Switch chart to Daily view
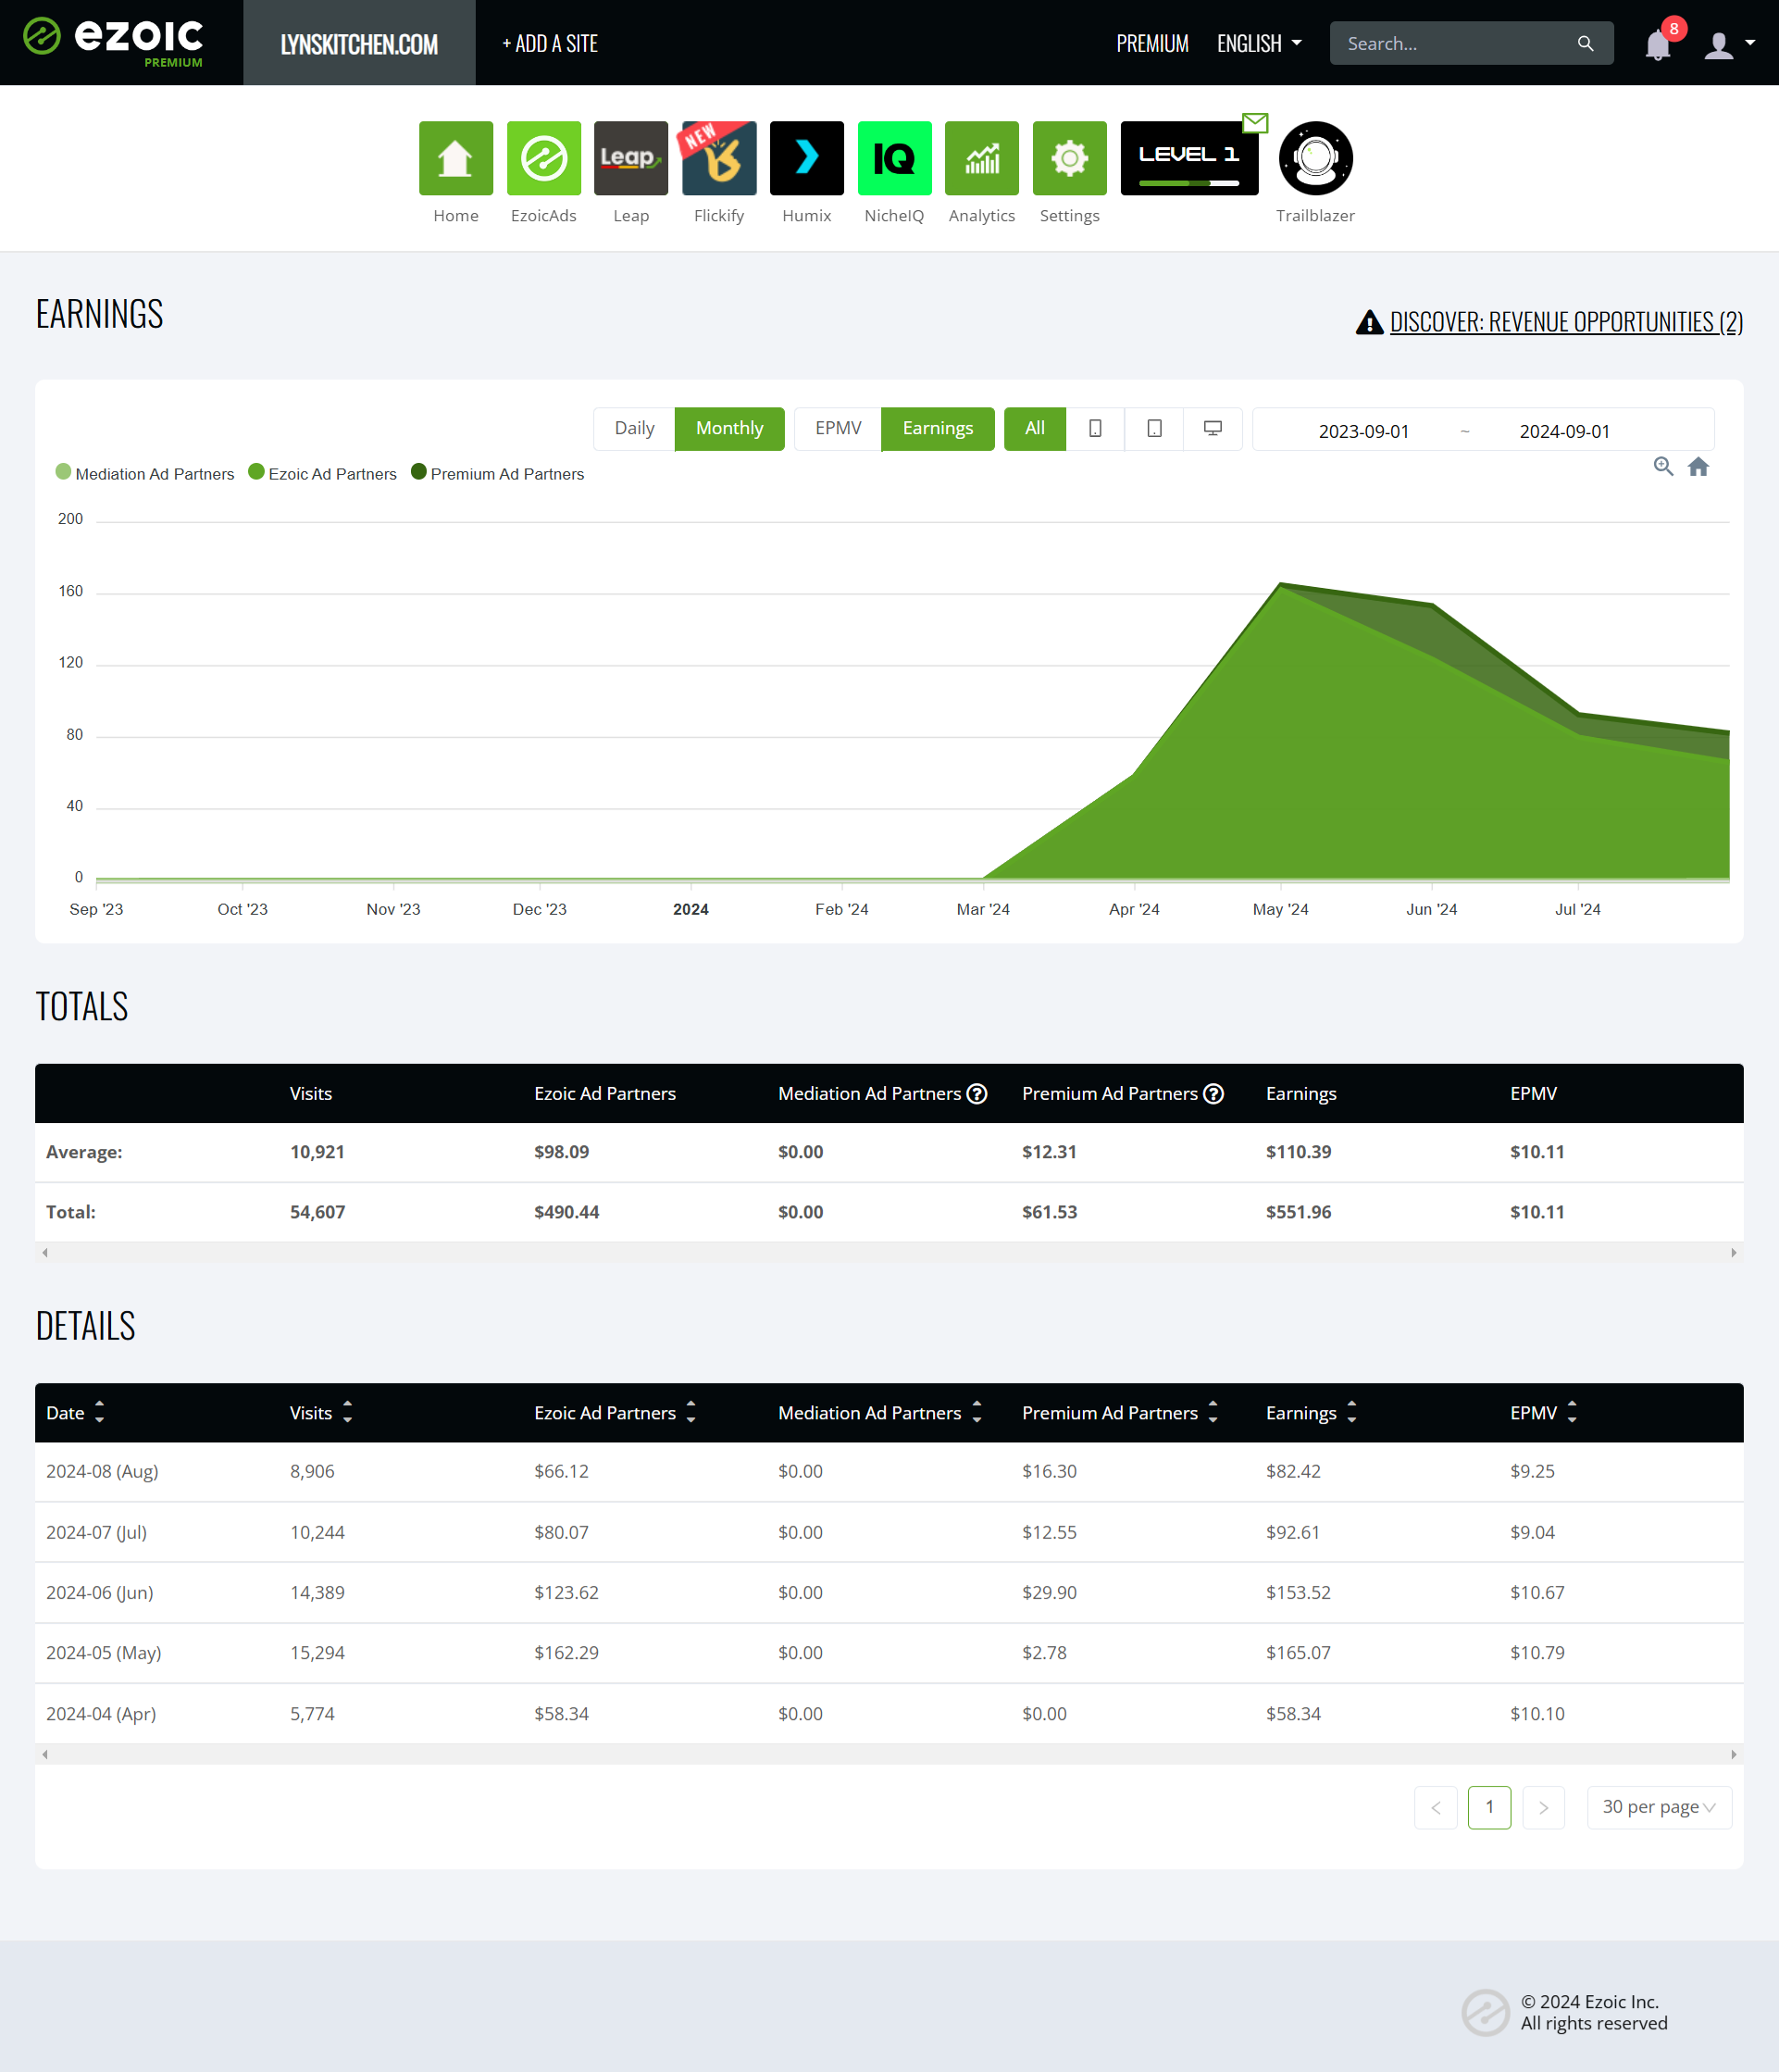This screenshot has width=1779, height=2072. (634, 428)
